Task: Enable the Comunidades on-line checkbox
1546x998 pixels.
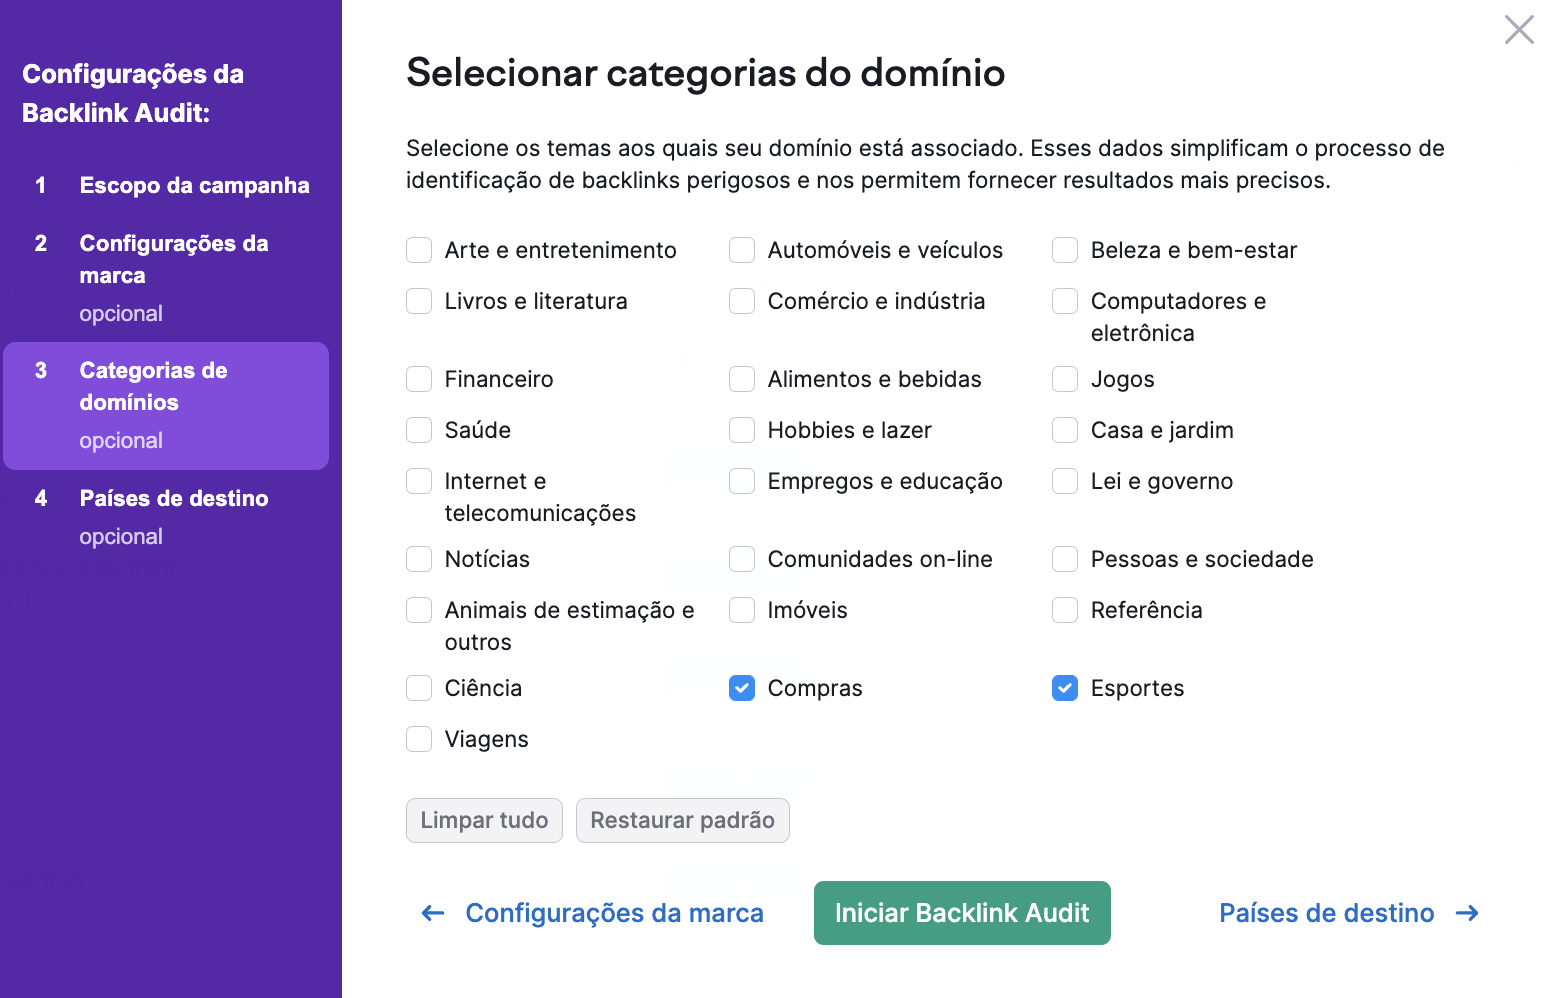Action: 742,559
